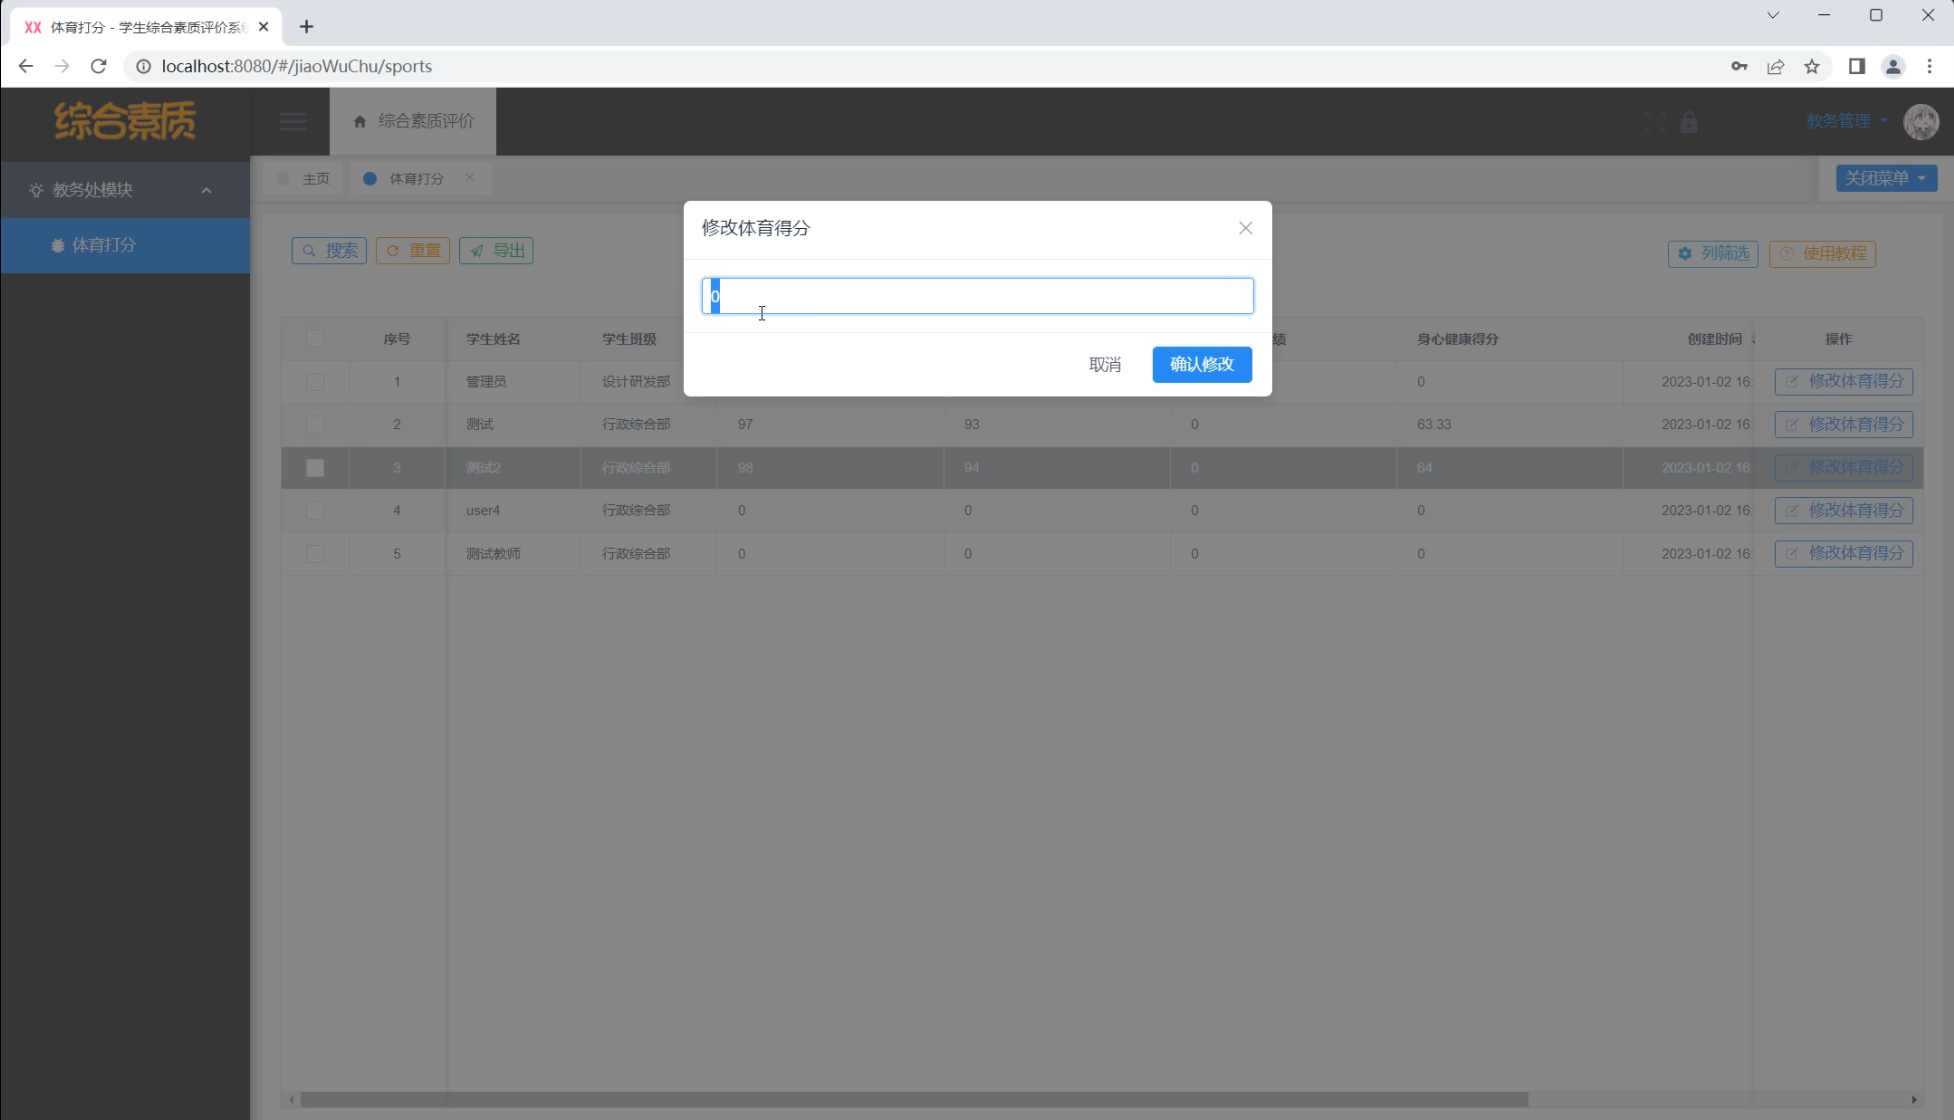Click 取消 button in dialog

(1104, 364)
